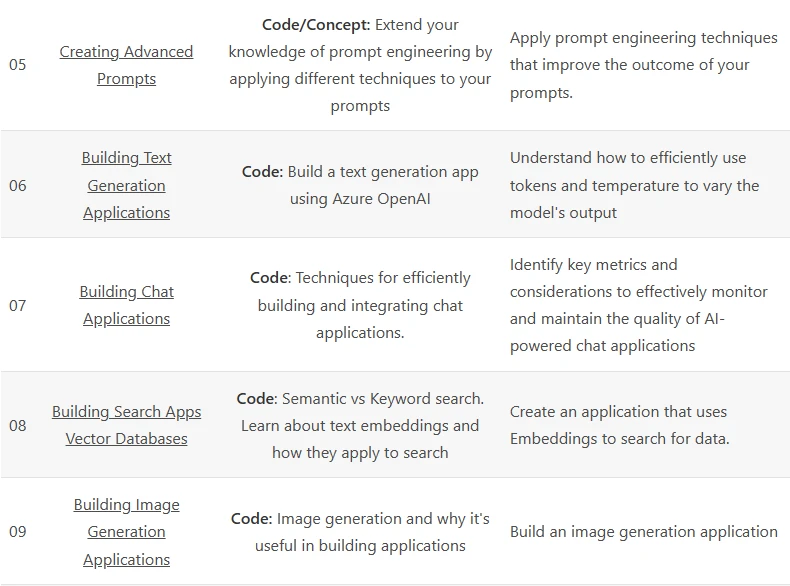This screenshot has height=586, width=790.
Task: Click 'Create an application that uses Embeddings' text
Action: (620, 425)
